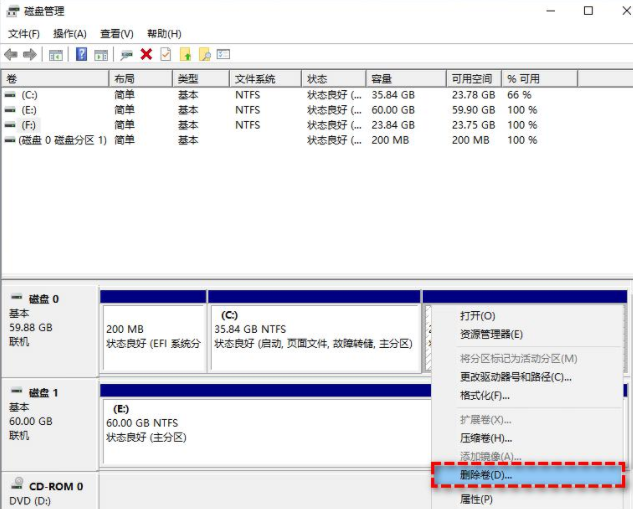Click the CD-ROM 0 disc icon
Image resolution: width=633 pixels, height=509 pixels.
tap(17, 483)
